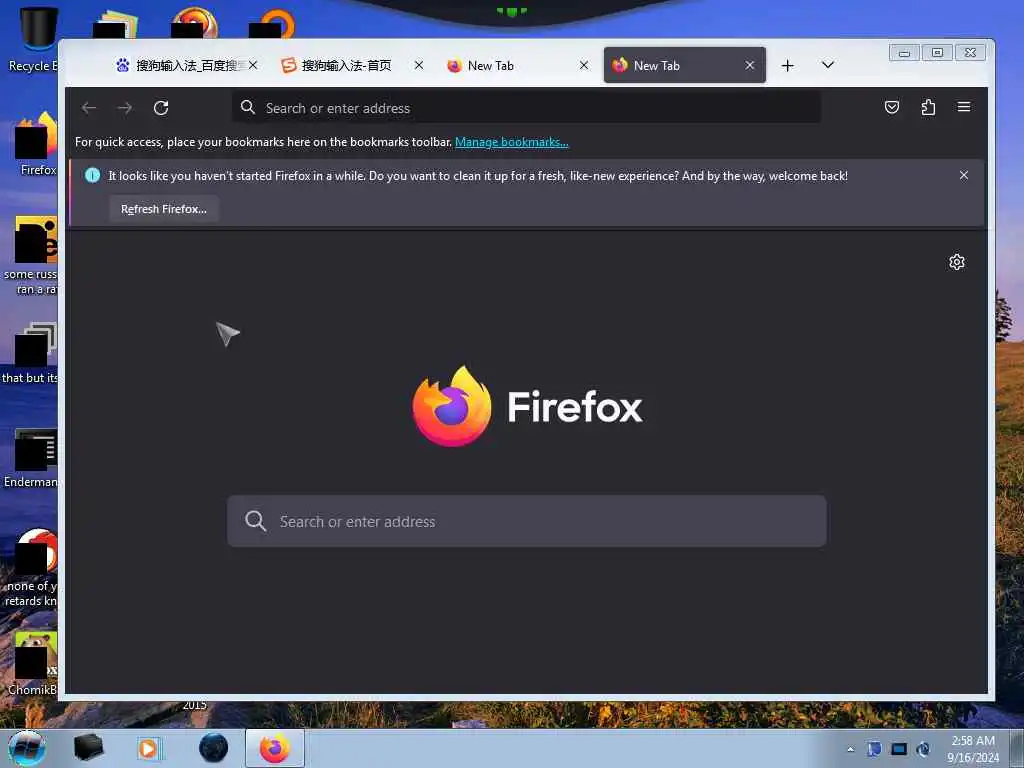Open the taskbar clock showing 2:58 AM
Screen dimensions: 1024x768
tap(973, 749)
